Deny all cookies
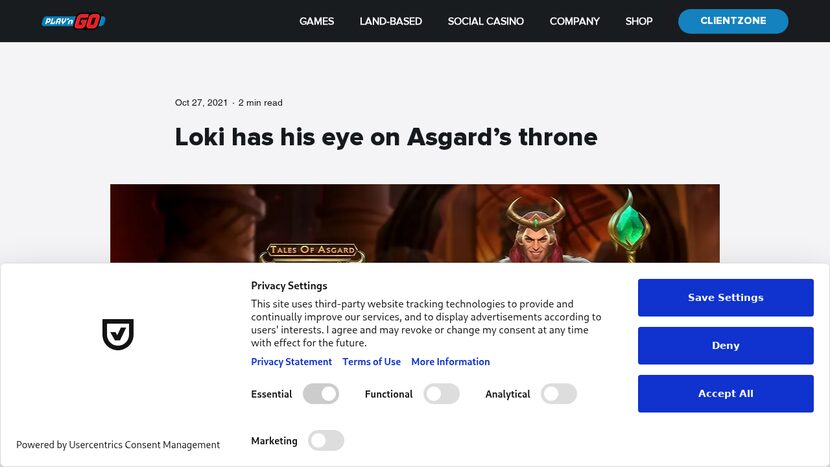Image resolution: width=830 pixels, height=467 pixels. point(725,346)
